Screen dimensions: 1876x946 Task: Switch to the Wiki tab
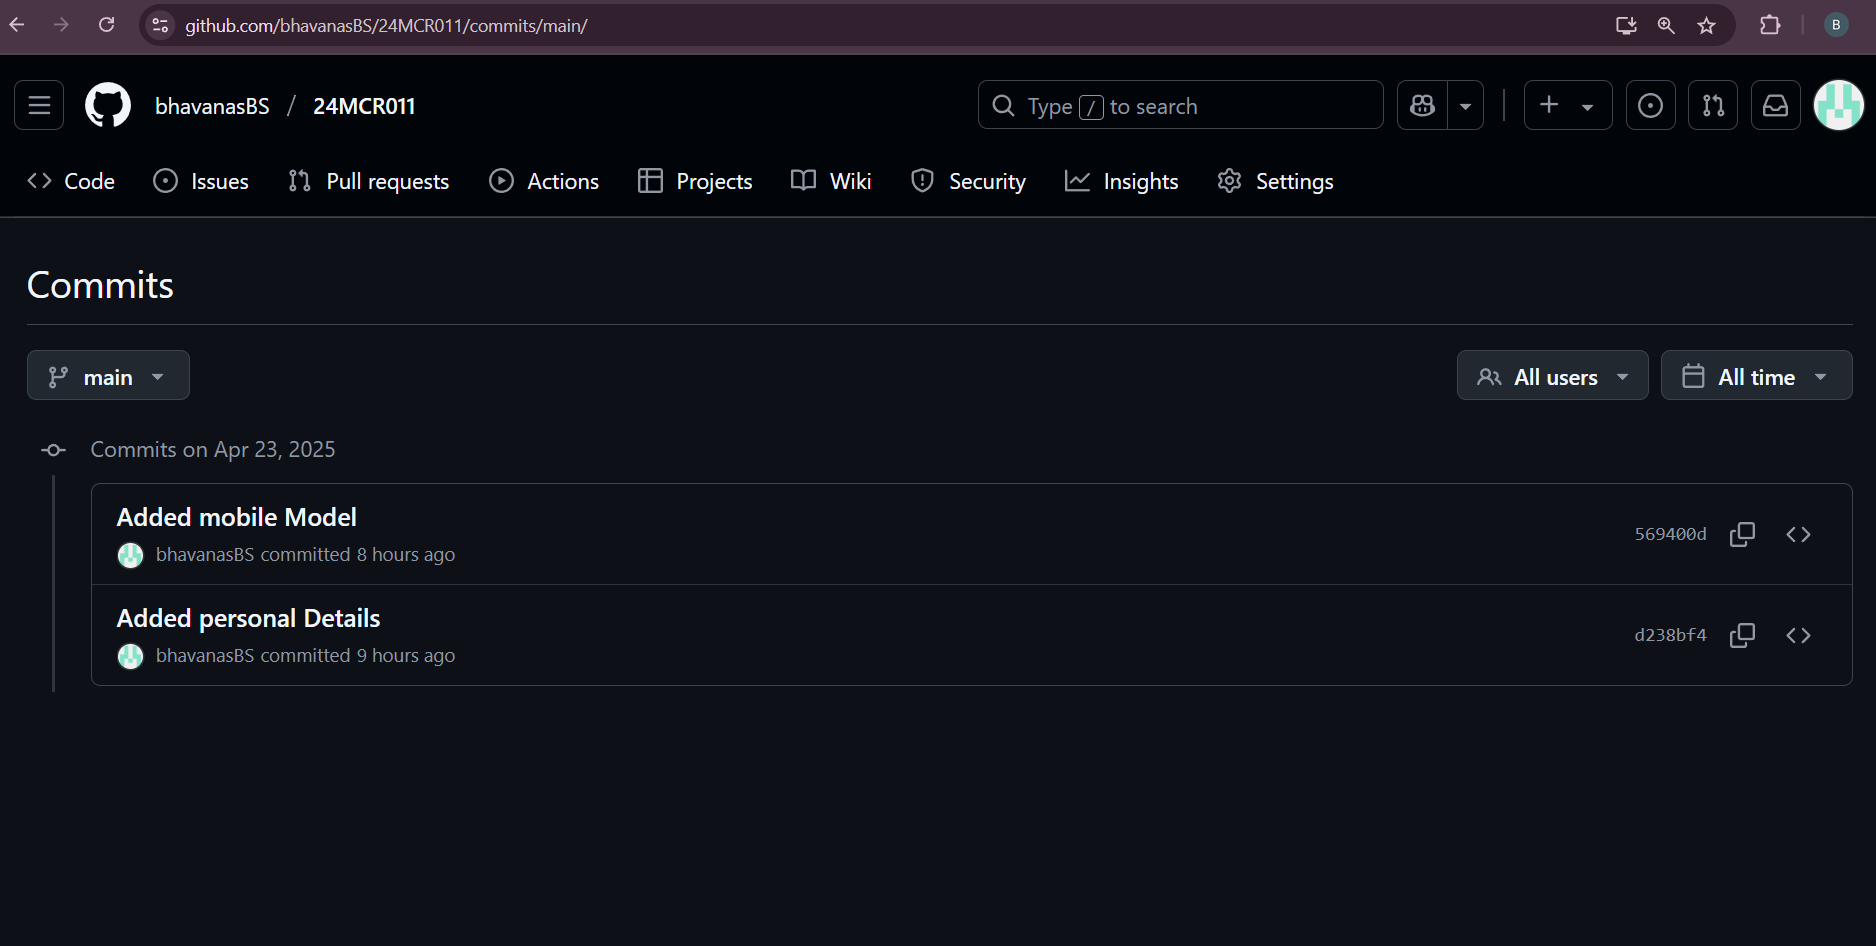[831, 181]
